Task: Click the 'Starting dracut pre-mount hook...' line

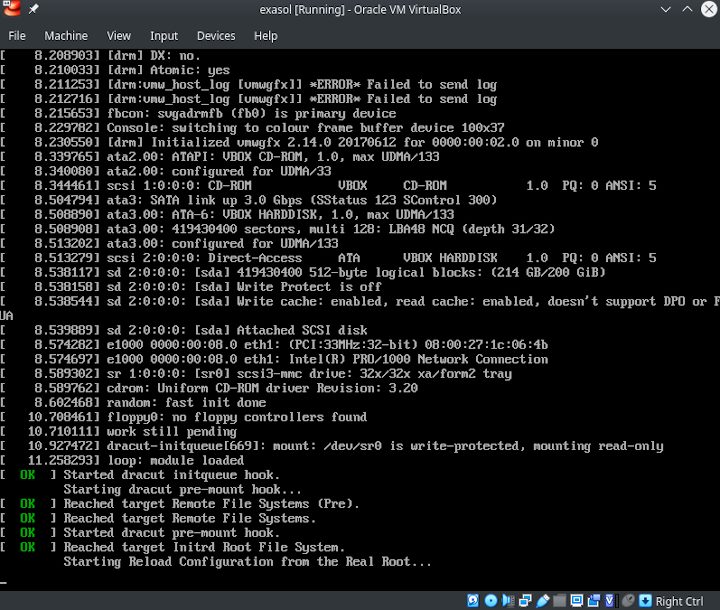Action: click(x=182, y=490)
